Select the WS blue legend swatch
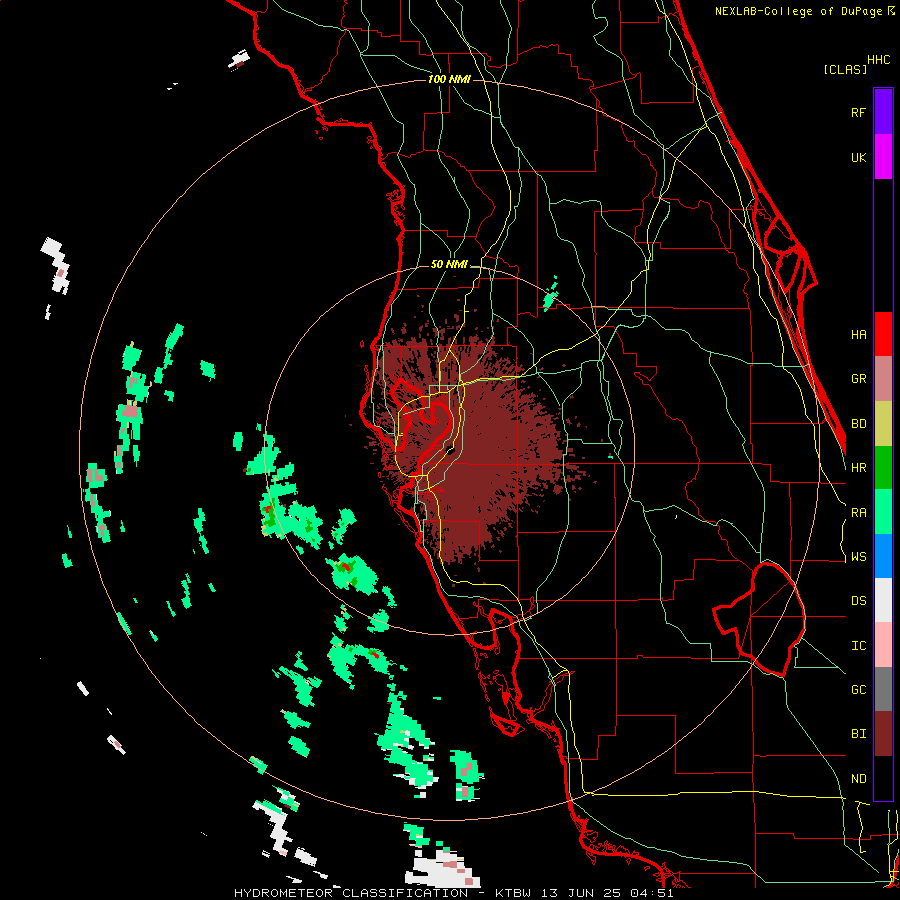Image resolution: width=900 pixels, height=900 pixels. click(x=883, y=556)
